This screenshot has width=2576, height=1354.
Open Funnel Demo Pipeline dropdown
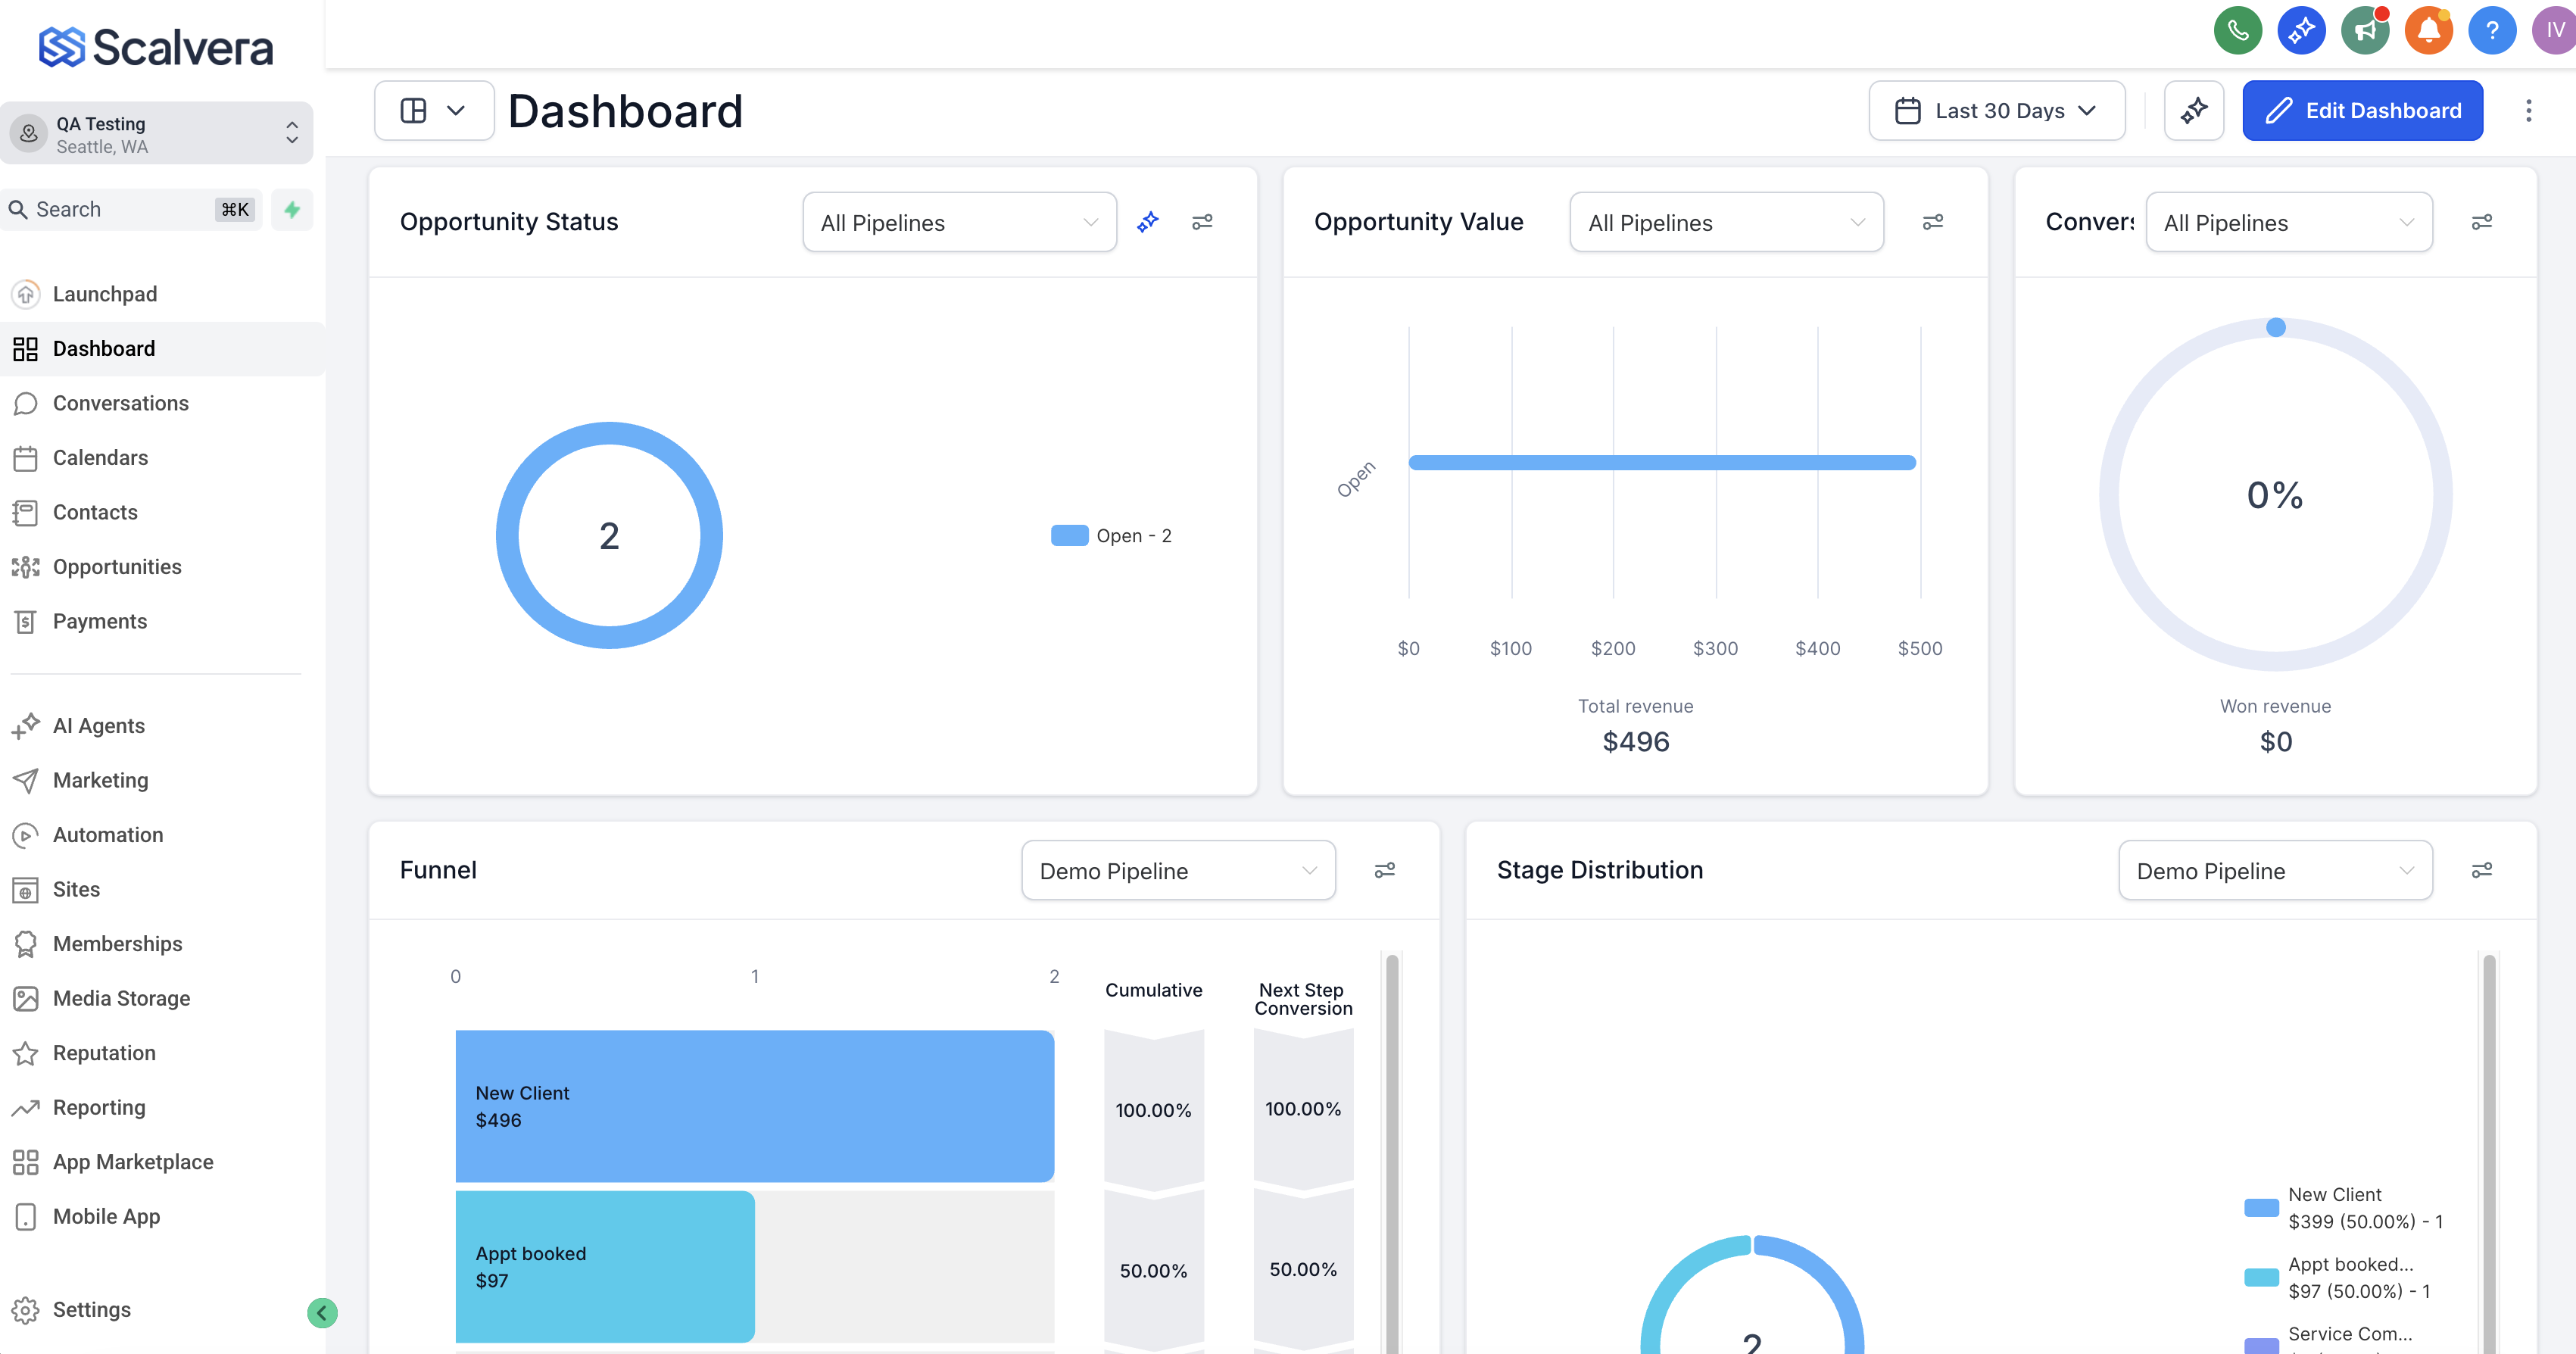tap(1177, 870)
